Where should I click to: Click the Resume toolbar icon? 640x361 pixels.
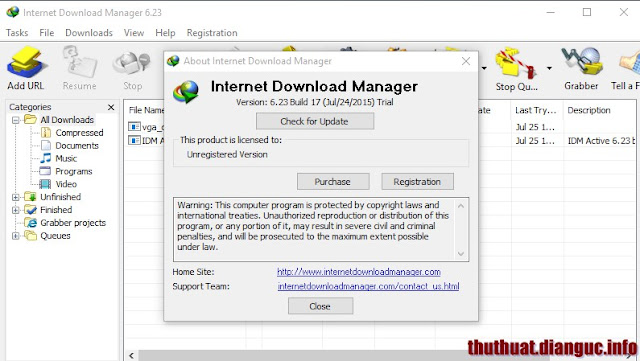(80, 68)
